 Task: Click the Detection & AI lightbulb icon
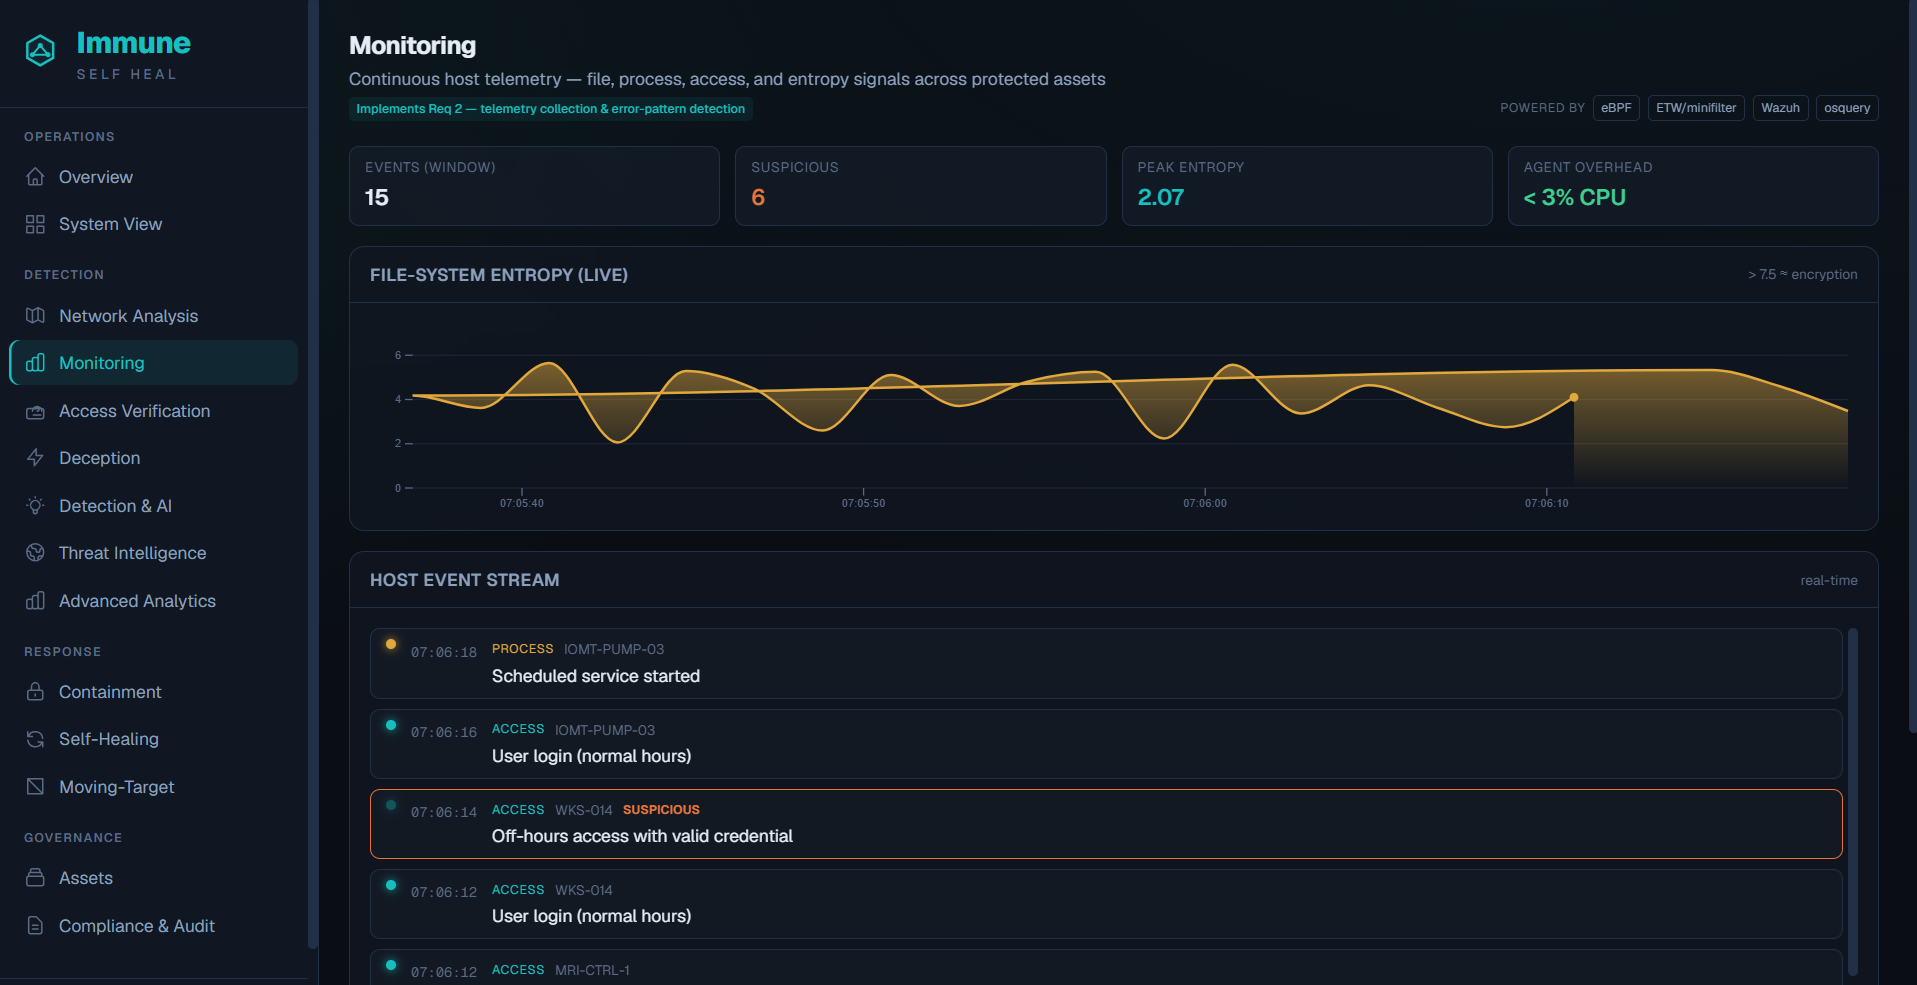35,506
